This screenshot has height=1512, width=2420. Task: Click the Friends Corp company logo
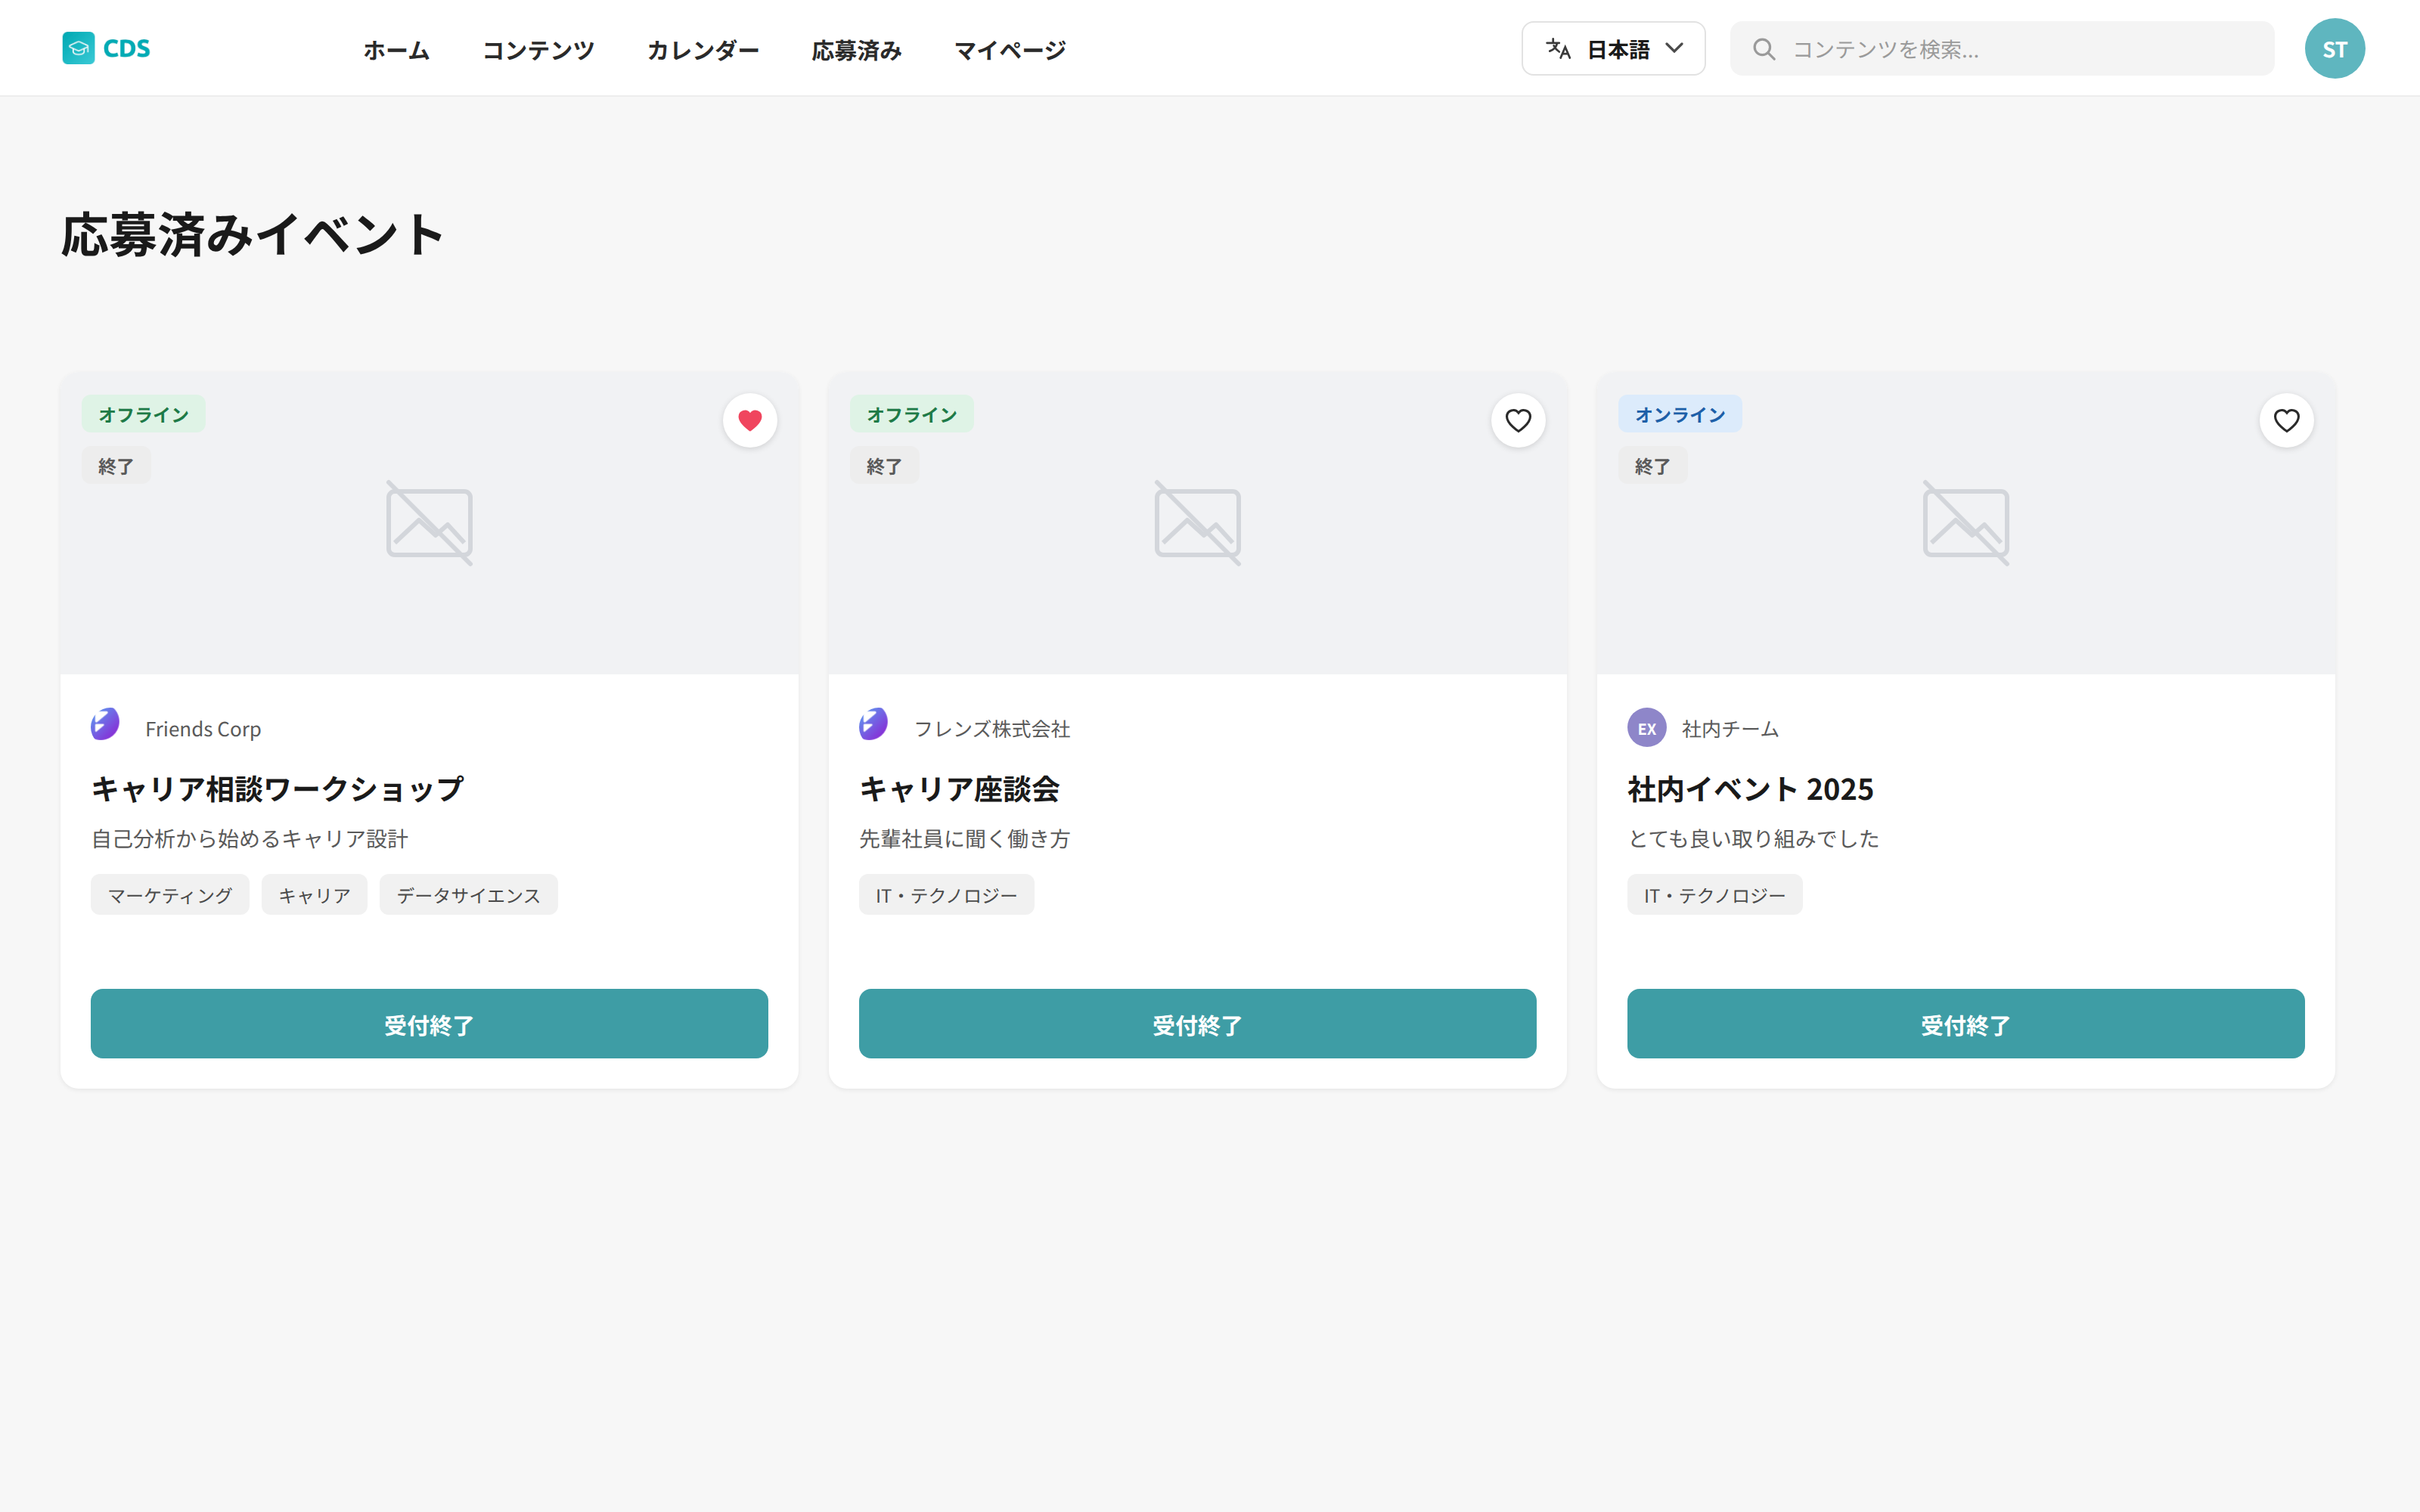(x=106, y=724)
